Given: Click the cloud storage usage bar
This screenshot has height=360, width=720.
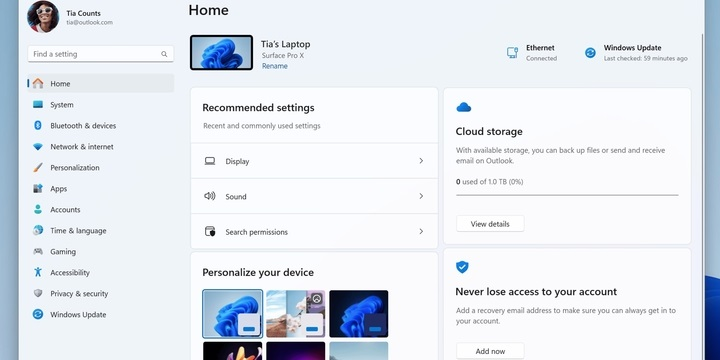Looking at the screenshot, I should [x=567, y=195].
